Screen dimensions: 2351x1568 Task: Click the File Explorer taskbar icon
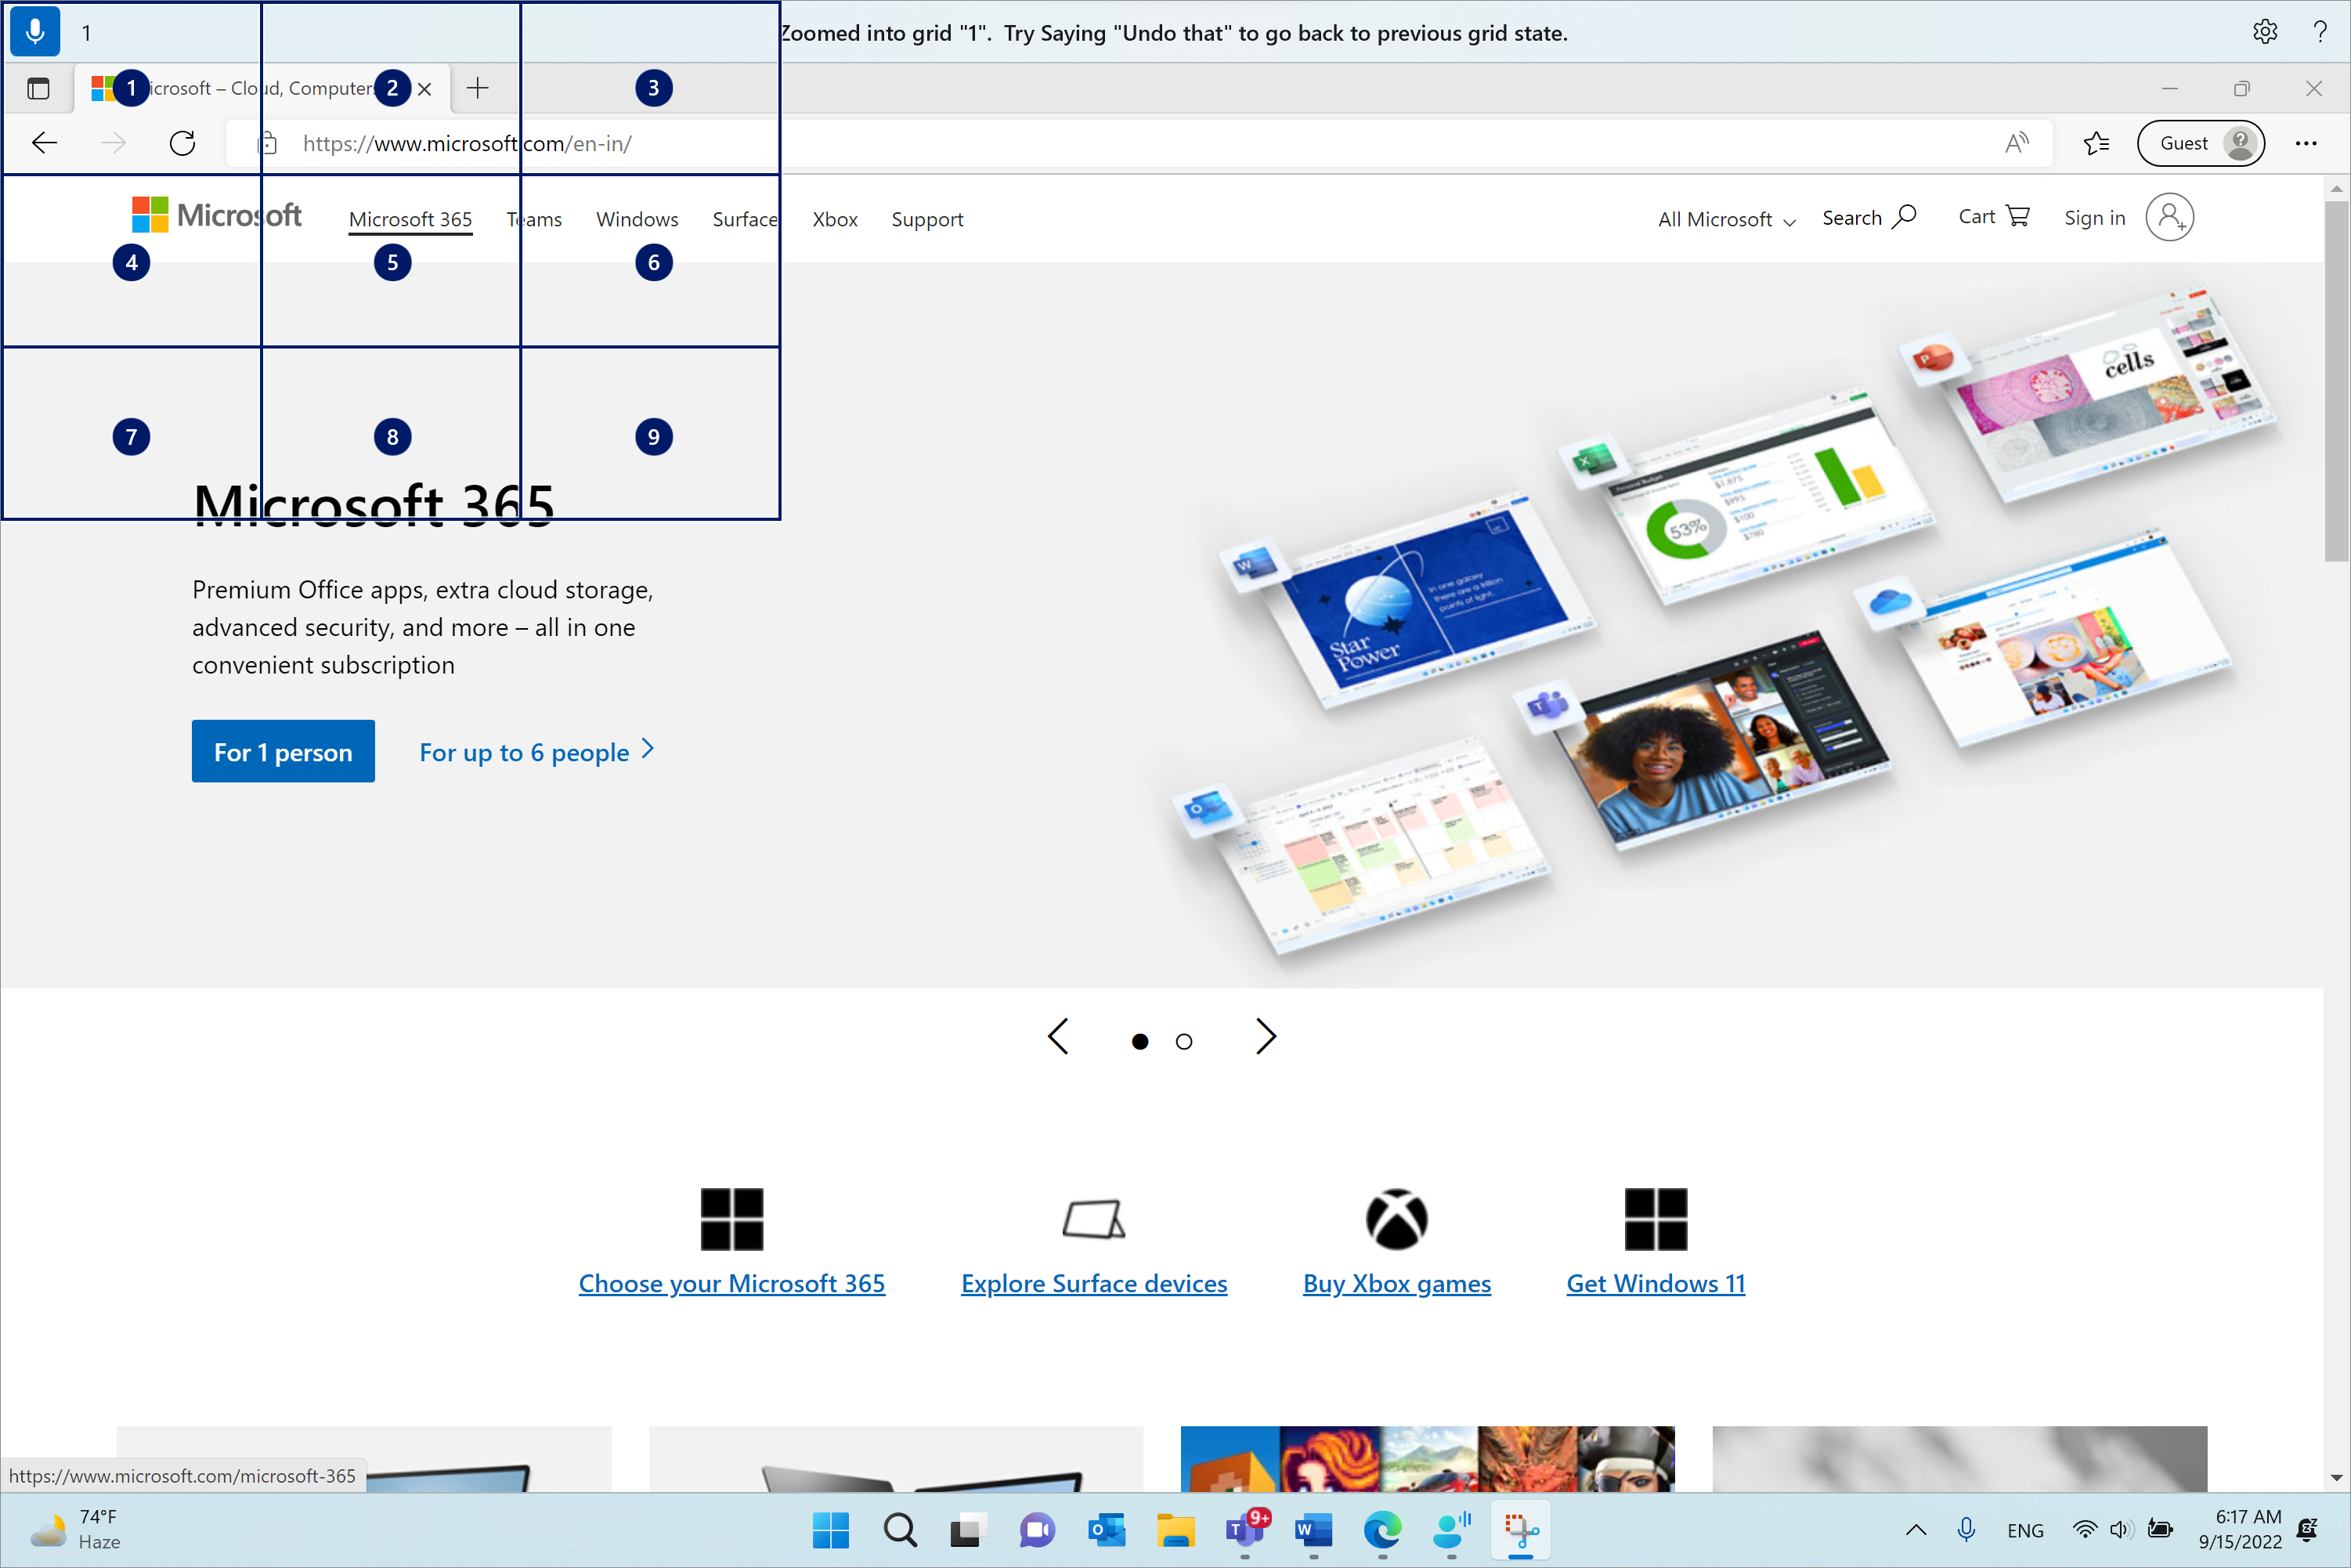(1172, 1530)
